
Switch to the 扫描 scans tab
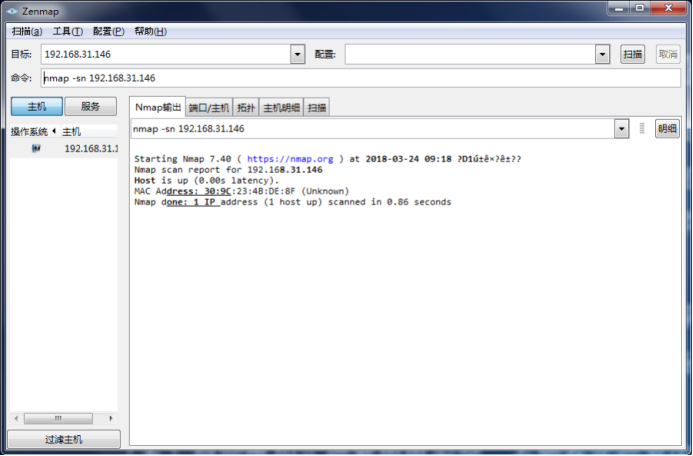tap(317, 108)
